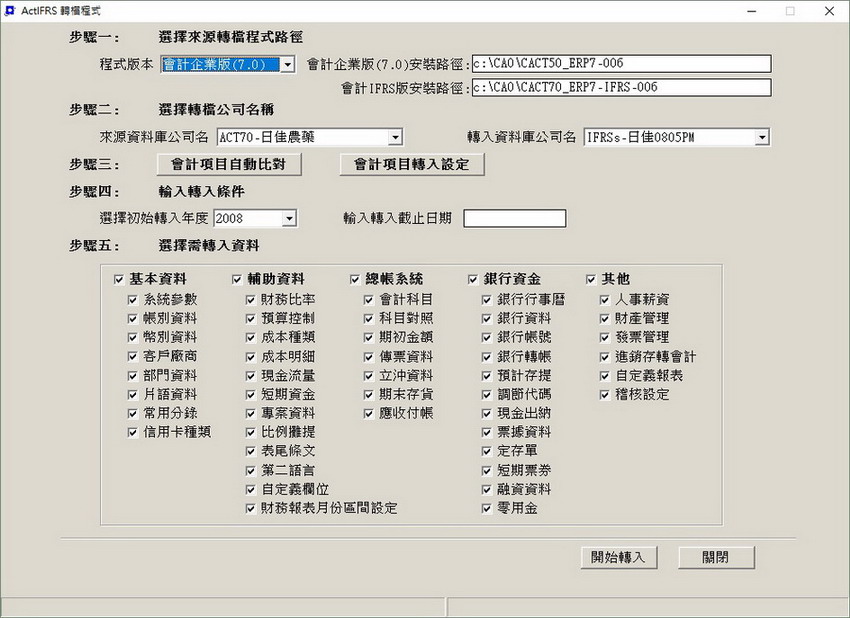Uncheck the 調節代碼 checkbox
The width and height of the screenshot is (850, 618).
point(486,395)
